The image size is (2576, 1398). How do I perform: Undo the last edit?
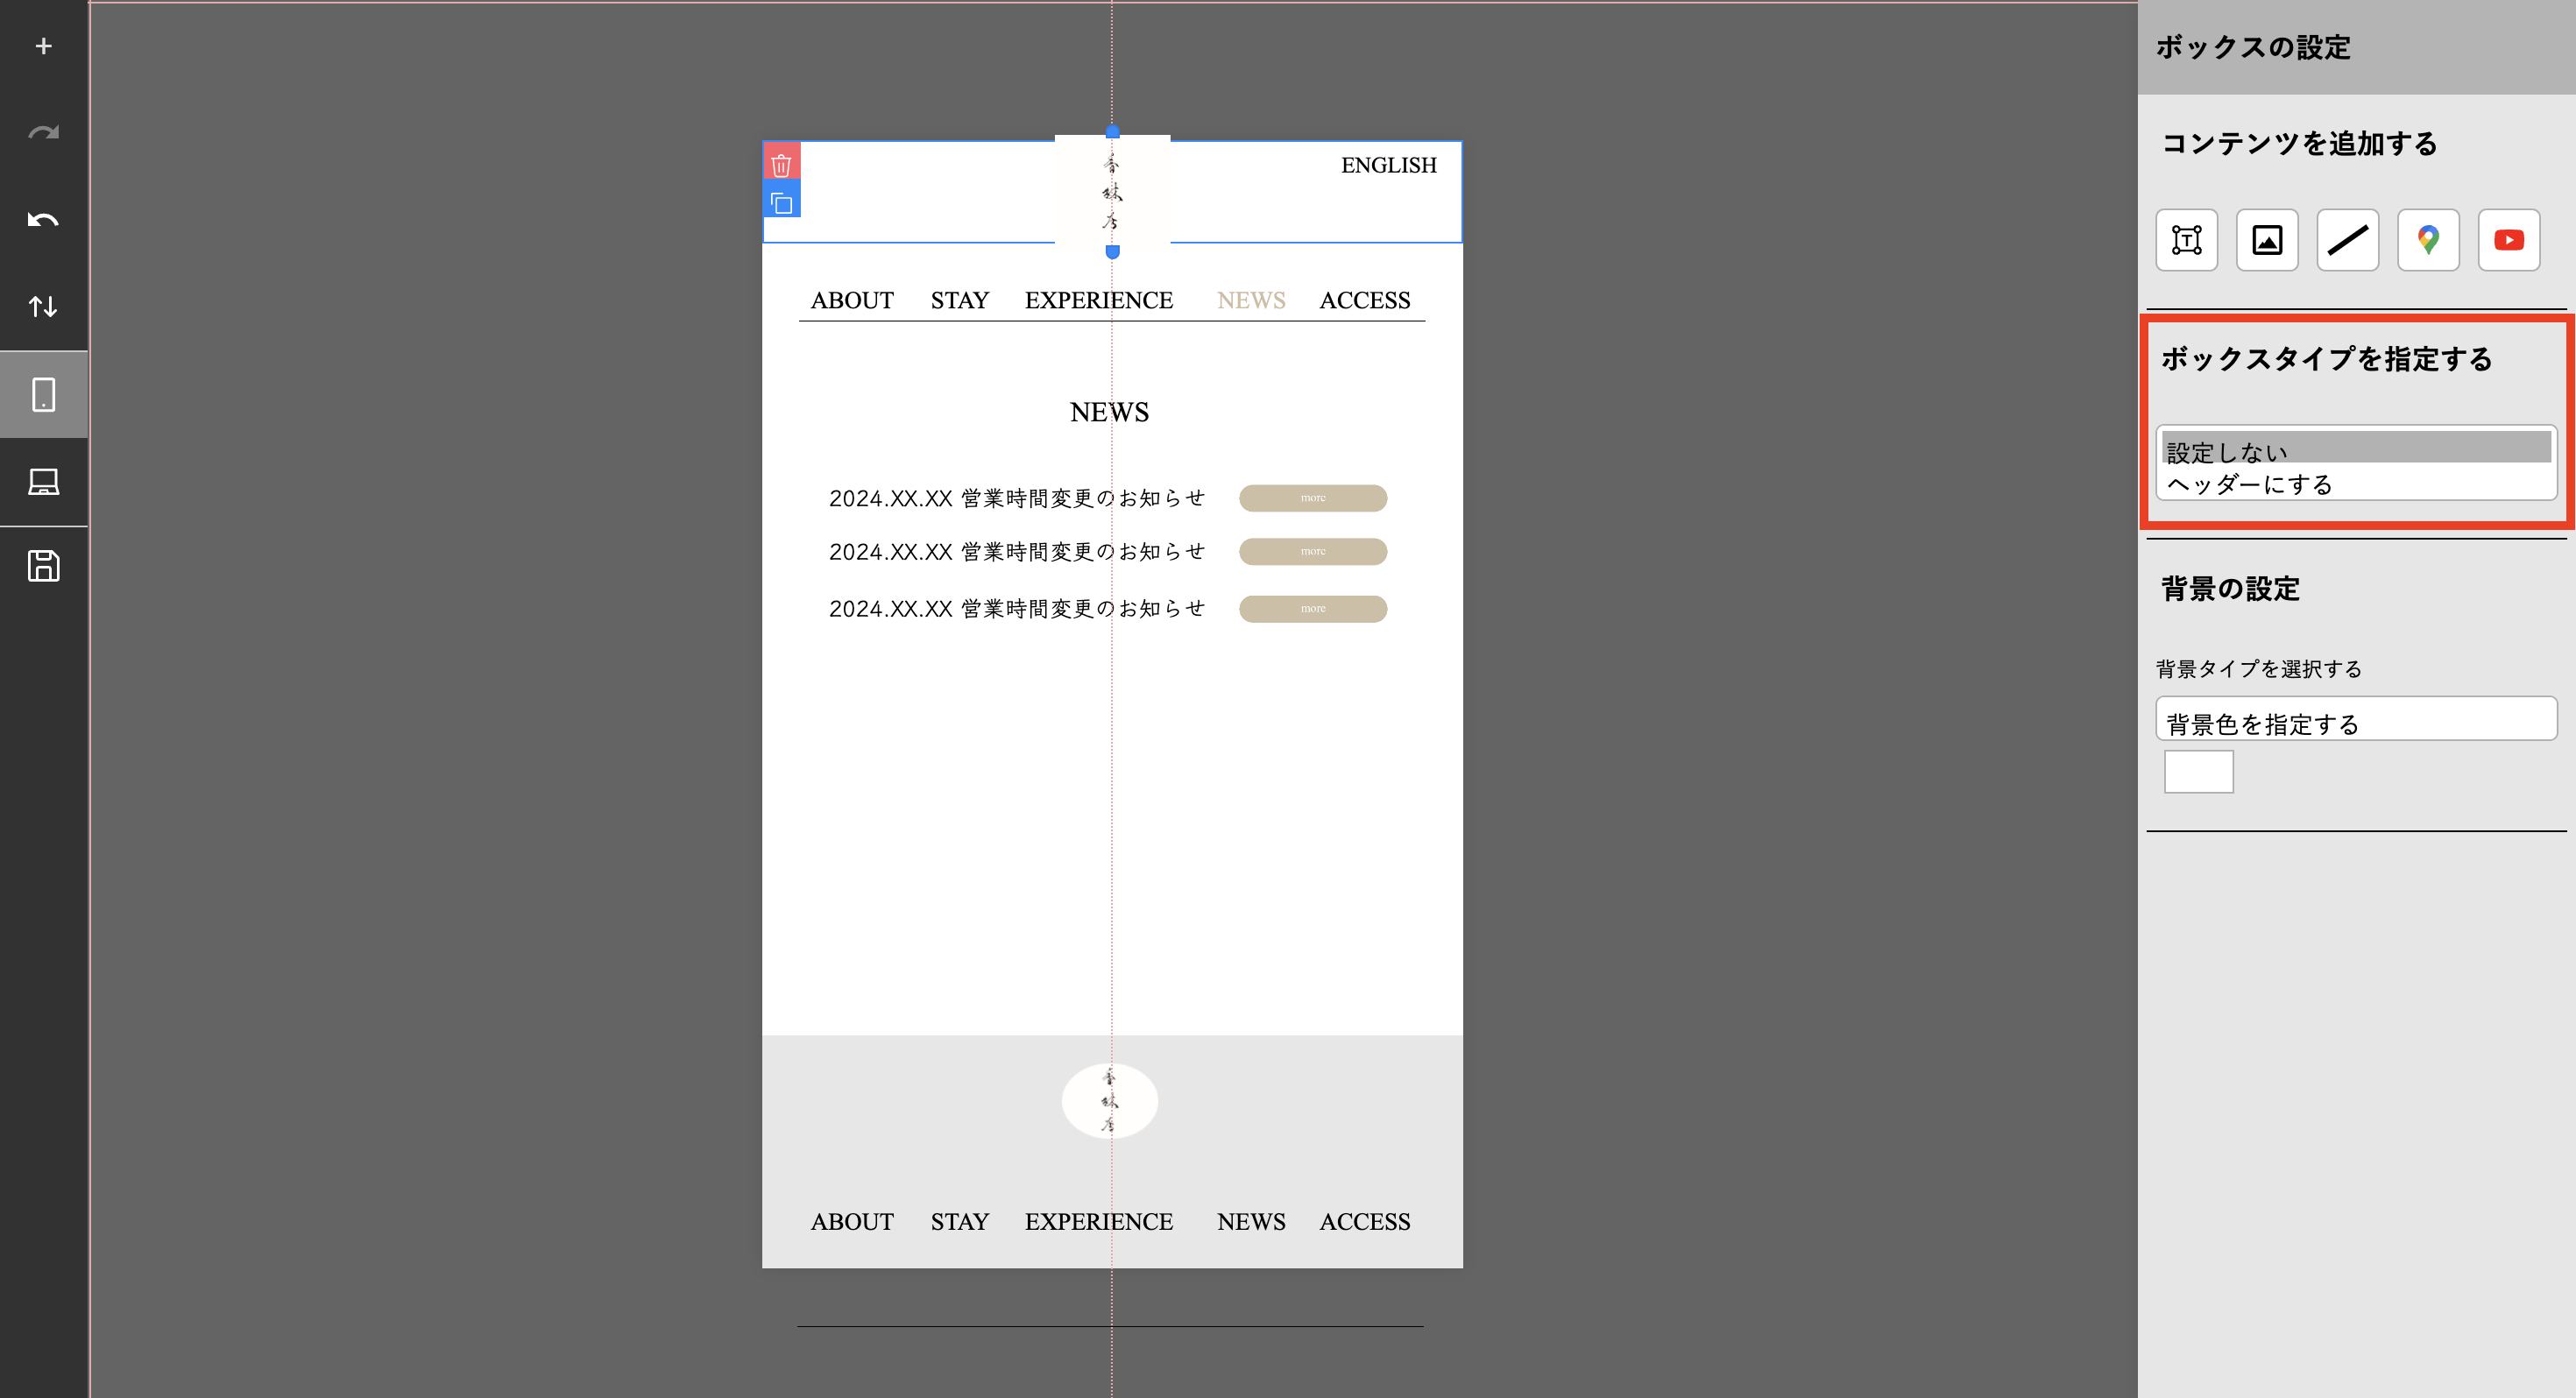[43, 219]
